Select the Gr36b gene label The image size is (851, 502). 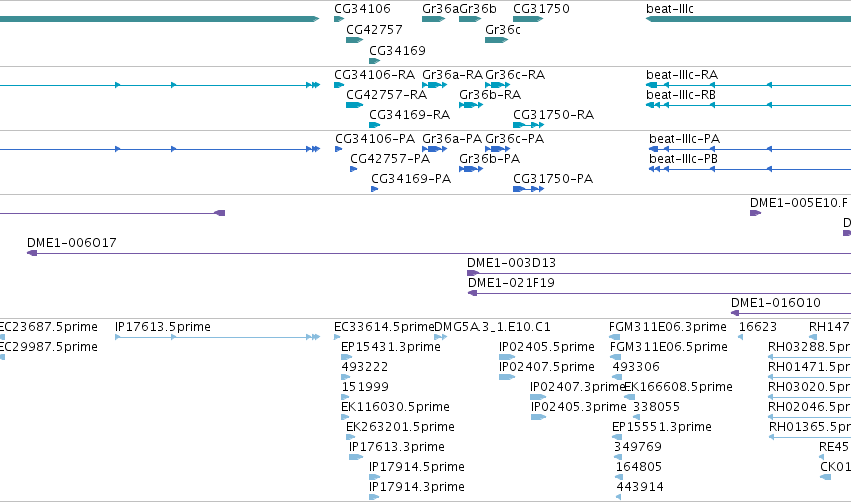(x=478, y=9)
